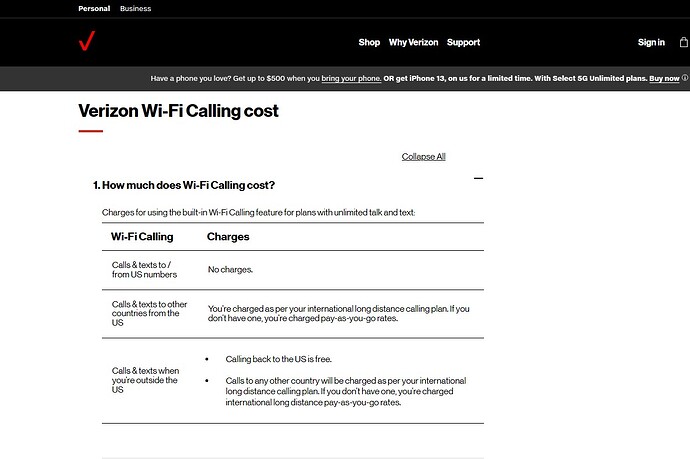The width and height of the screenshot is (690, 459).
Task: Click the Charges for using built-in Wi-Fi Calling sentence
Action: click(x=258, y=213)
